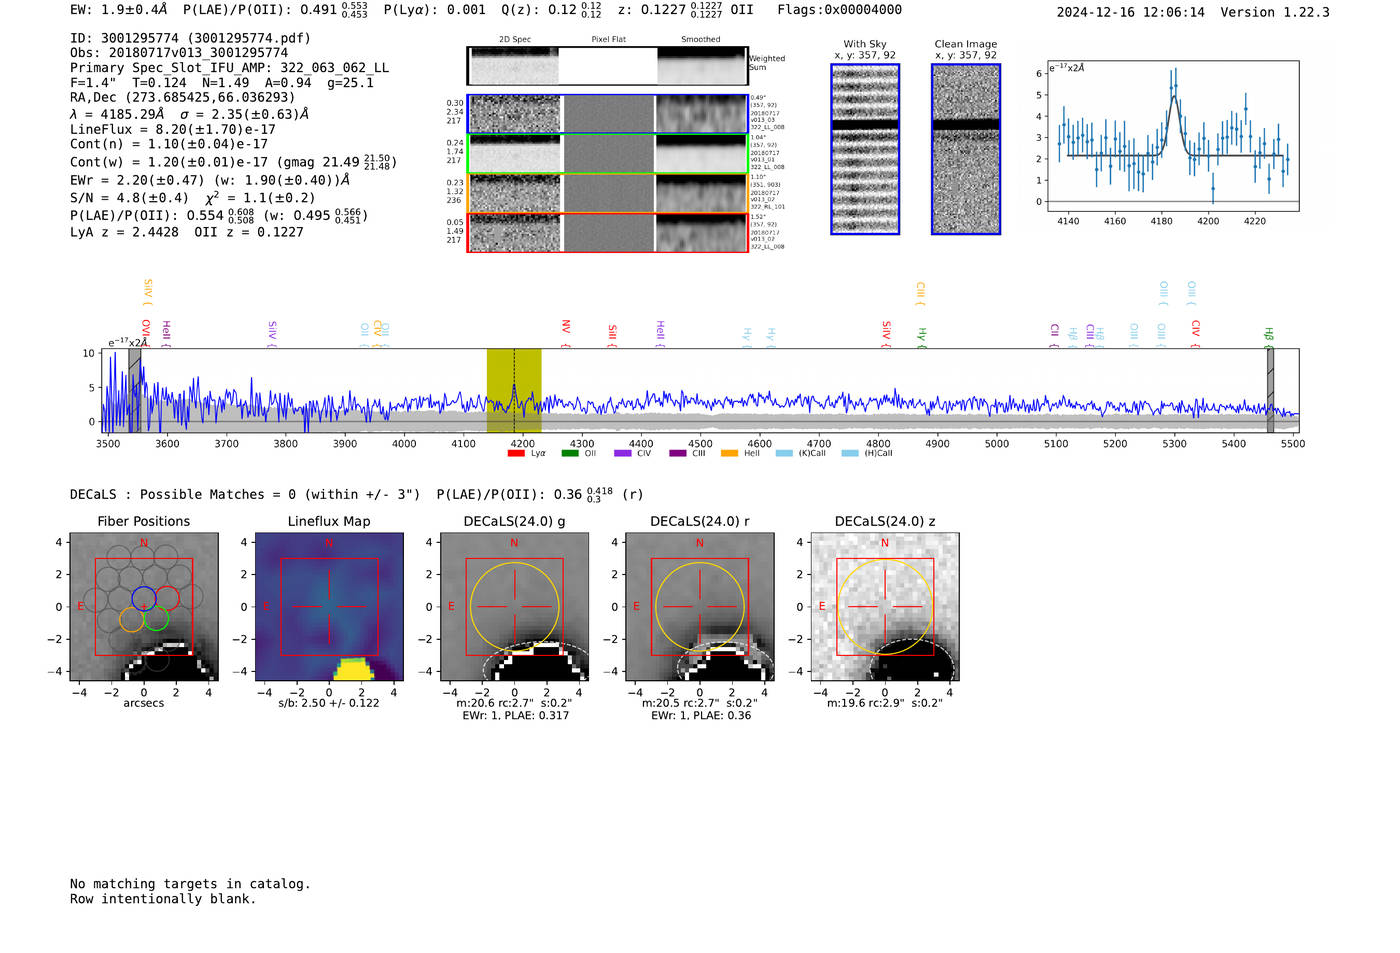
Task: Select the green-bordered fiber 2D spec row
Action: pos(608,154)
